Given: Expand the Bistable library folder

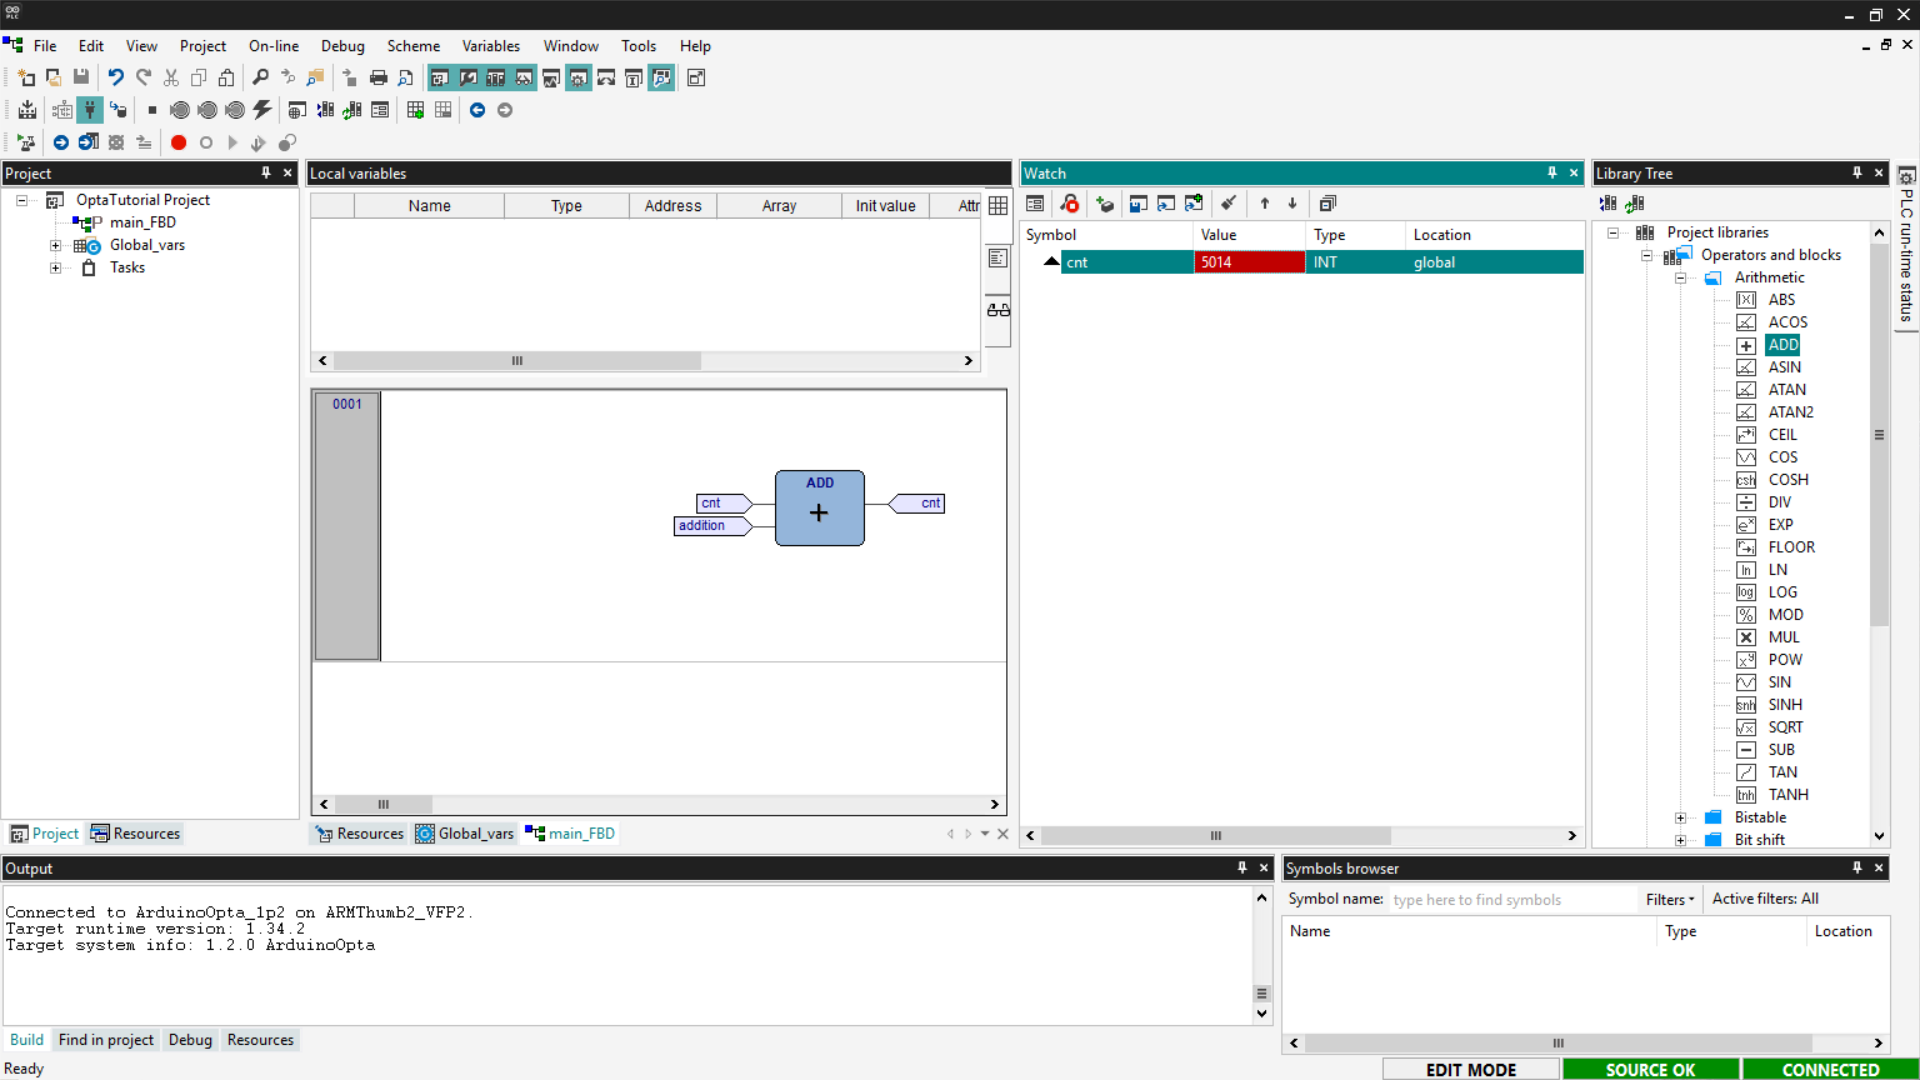Looking at the screenshot, I should tap(1680, 818).
